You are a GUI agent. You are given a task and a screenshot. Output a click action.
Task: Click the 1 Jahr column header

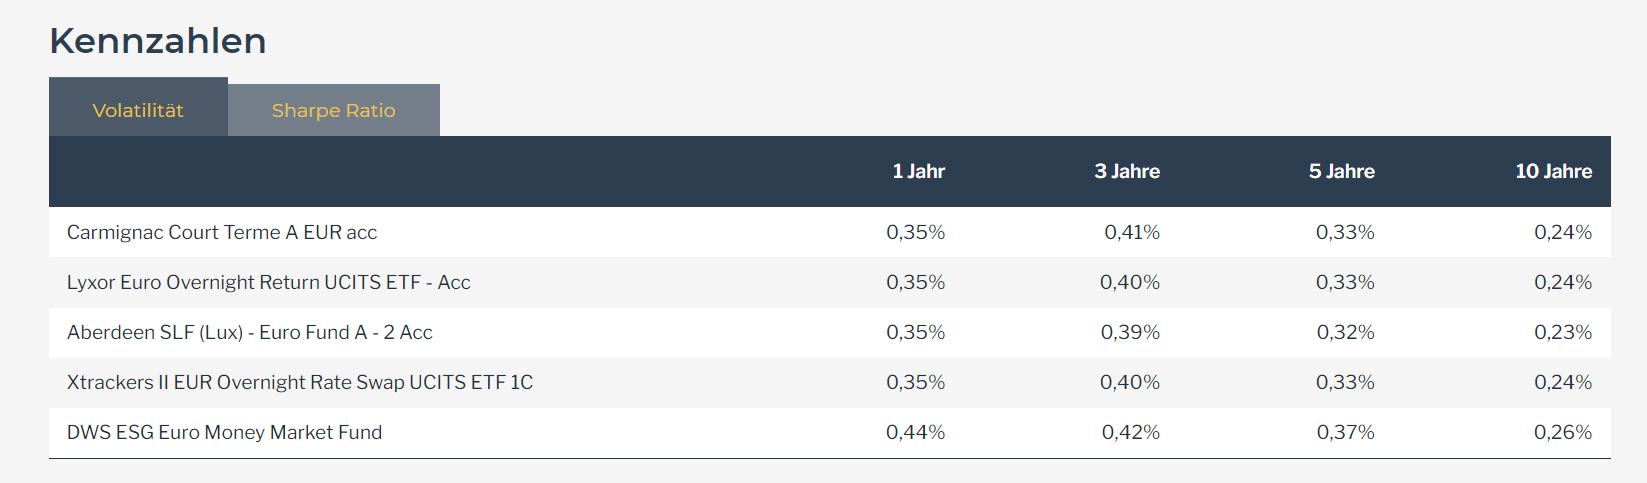[918, 171]
